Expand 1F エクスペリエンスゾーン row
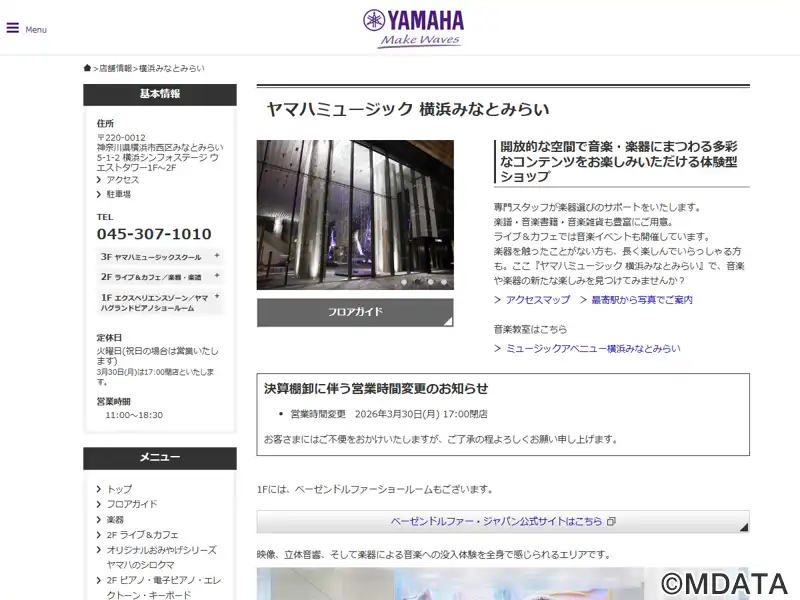800x600 pixels. 160,302
